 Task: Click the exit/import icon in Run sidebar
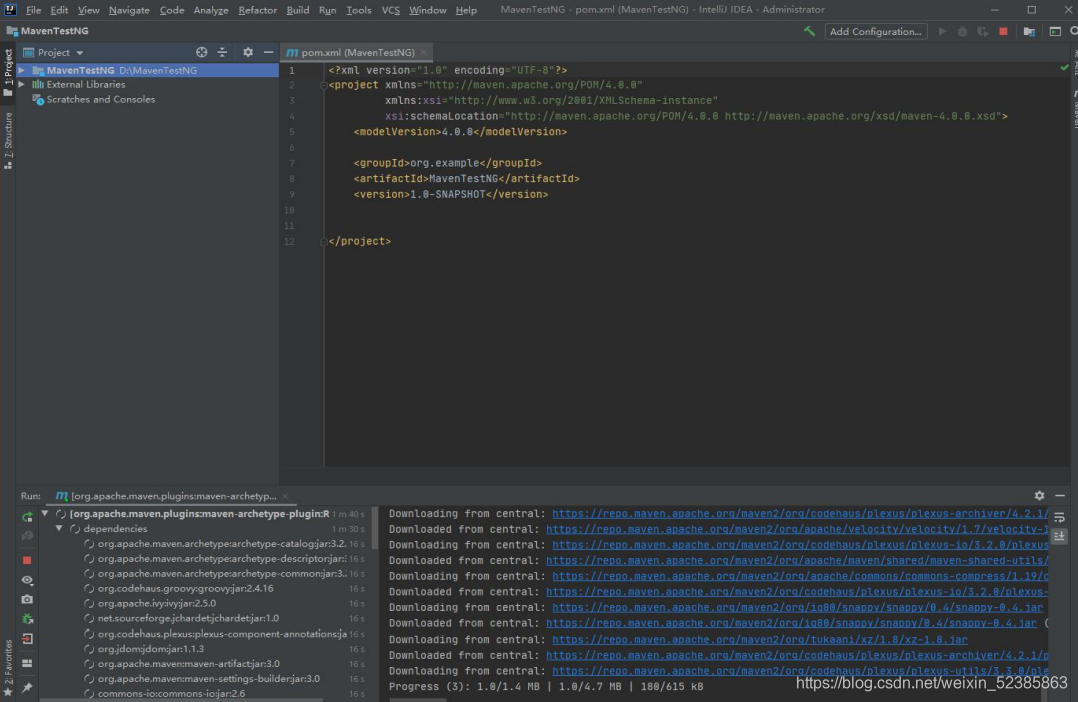27,639
